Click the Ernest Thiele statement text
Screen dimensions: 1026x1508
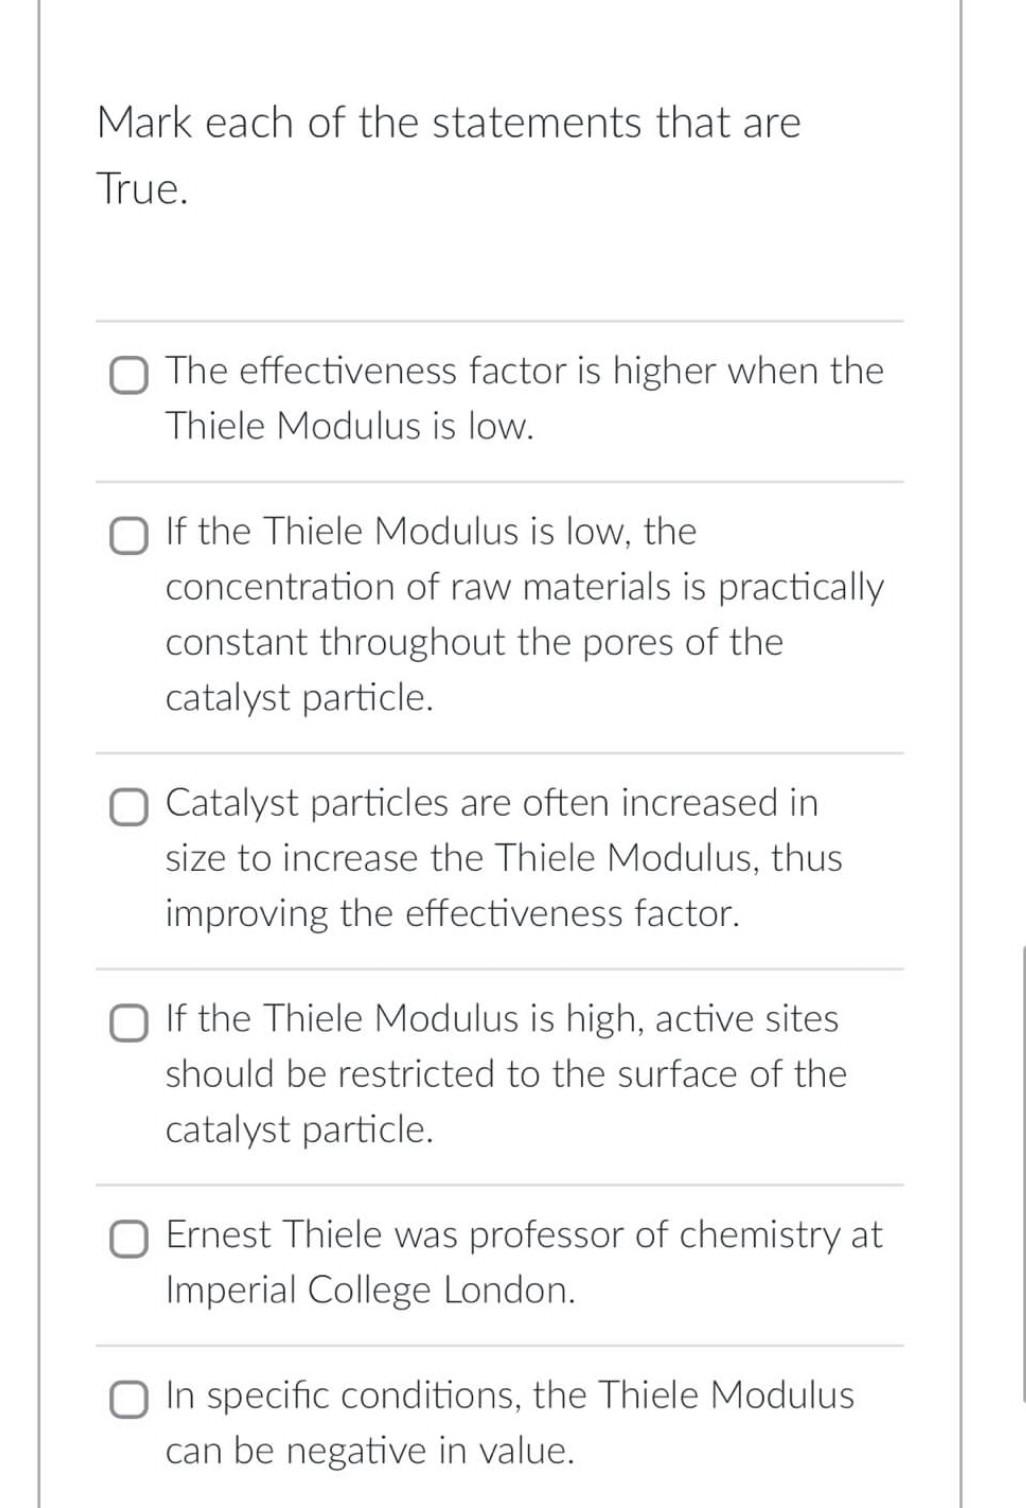[524, 1262]
